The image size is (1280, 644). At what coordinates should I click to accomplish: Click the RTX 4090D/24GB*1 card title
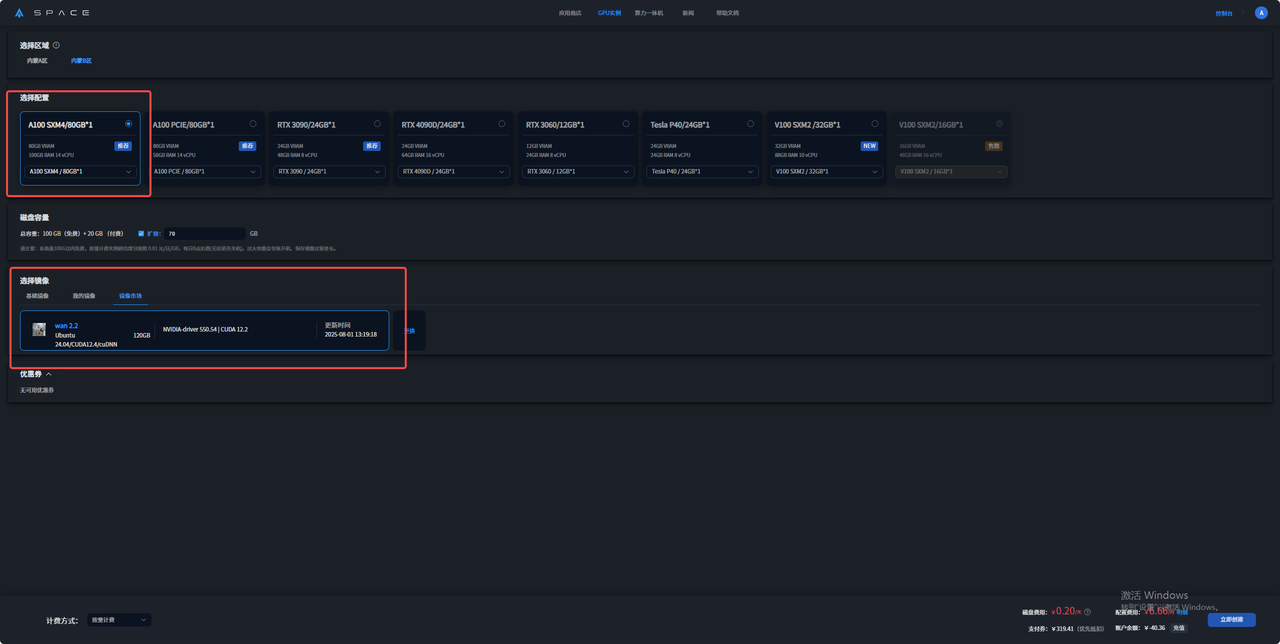point(433,125)
